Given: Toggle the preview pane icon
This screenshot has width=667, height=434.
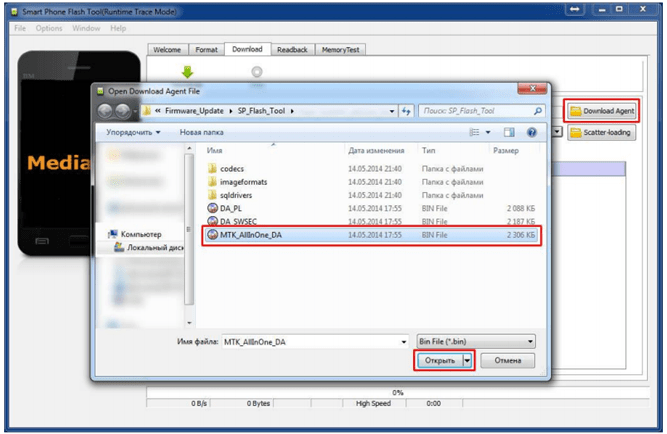Looking at the screenshot, I should (x=510, y=132).
